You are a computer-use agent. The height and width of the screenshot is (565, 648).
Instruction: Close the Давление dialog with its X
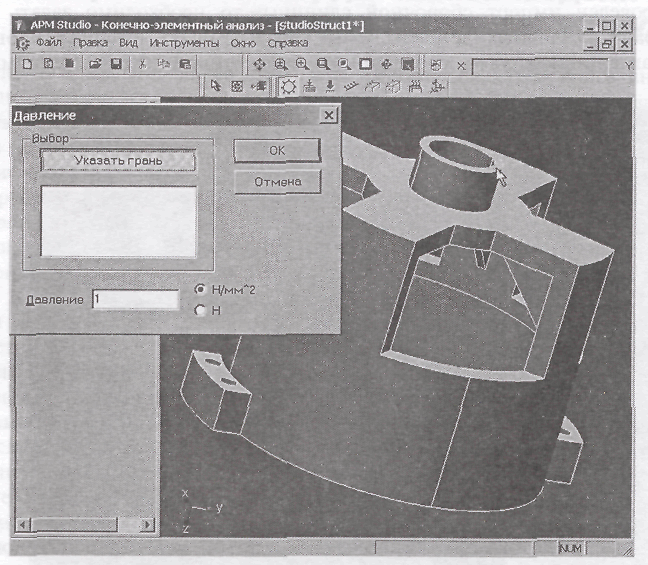point(329,115)
